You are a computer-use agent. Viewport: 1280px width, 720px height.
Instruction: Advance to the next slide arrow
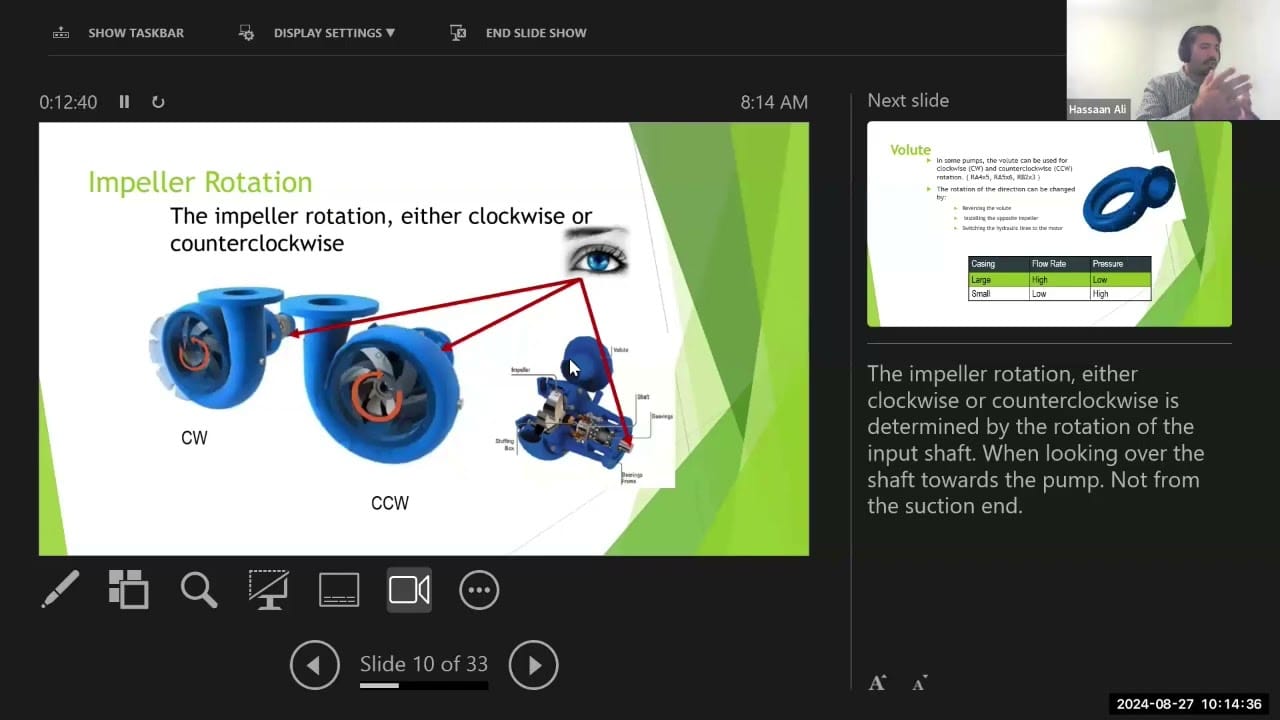pyautogui.click(x=534, y=665)
